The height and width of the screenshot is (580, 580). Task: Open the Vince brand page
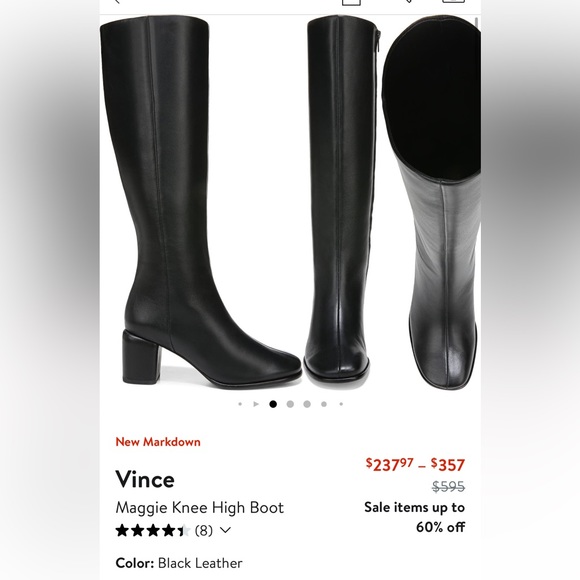pyautogui.click(x=145, y=479)
